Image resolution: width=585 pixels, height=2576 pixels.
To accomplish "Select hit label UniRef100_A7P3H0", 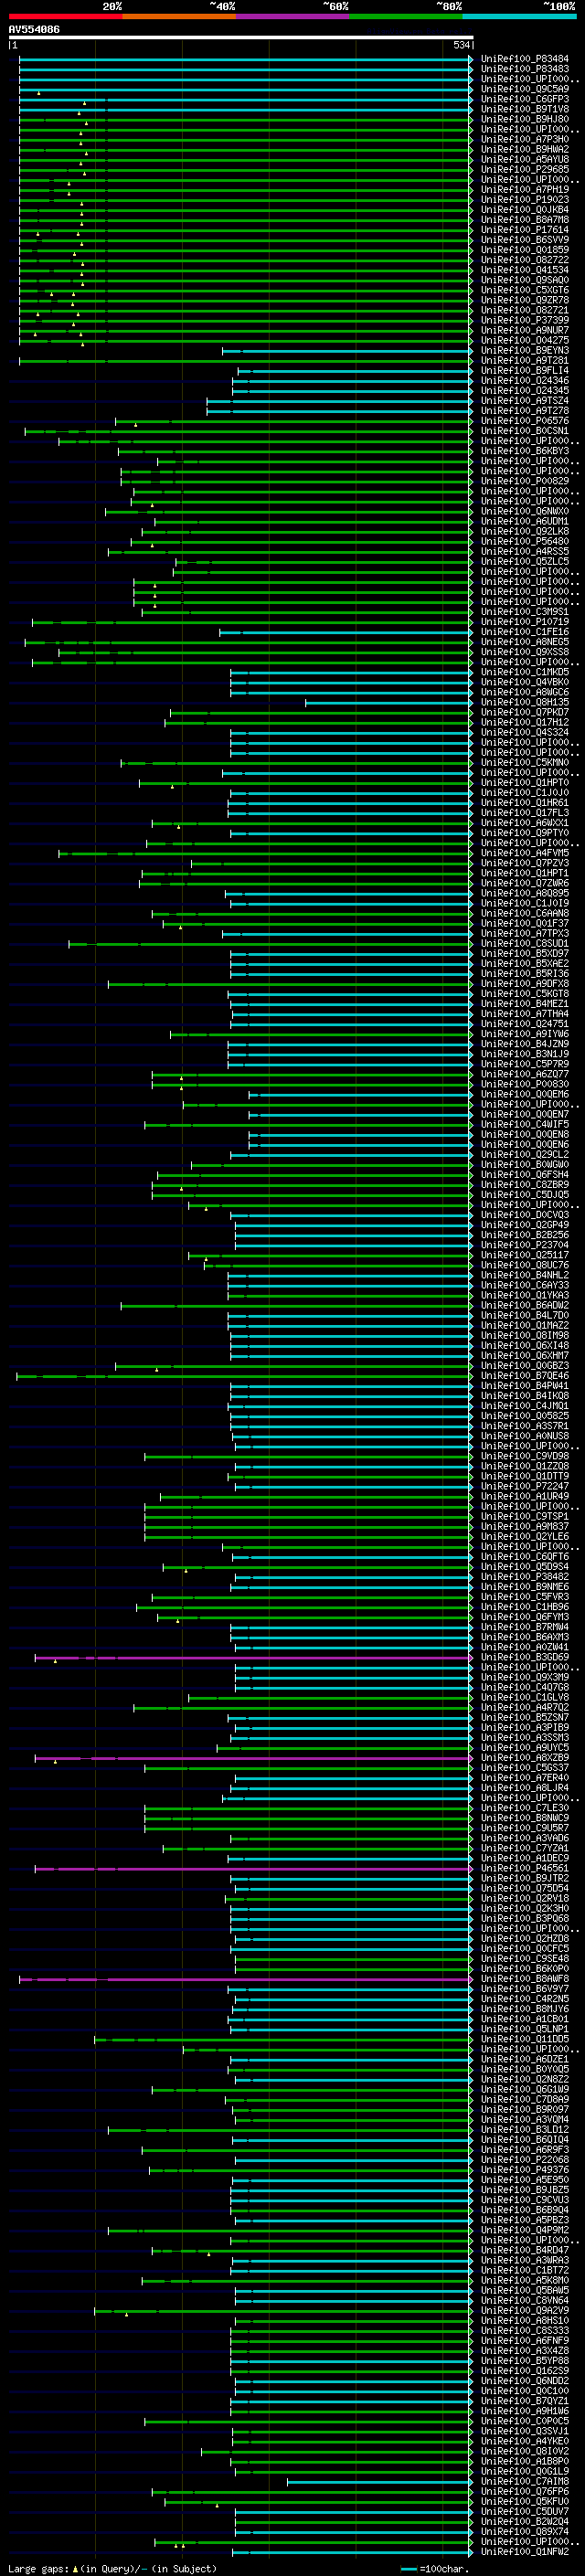I will 525,139.
